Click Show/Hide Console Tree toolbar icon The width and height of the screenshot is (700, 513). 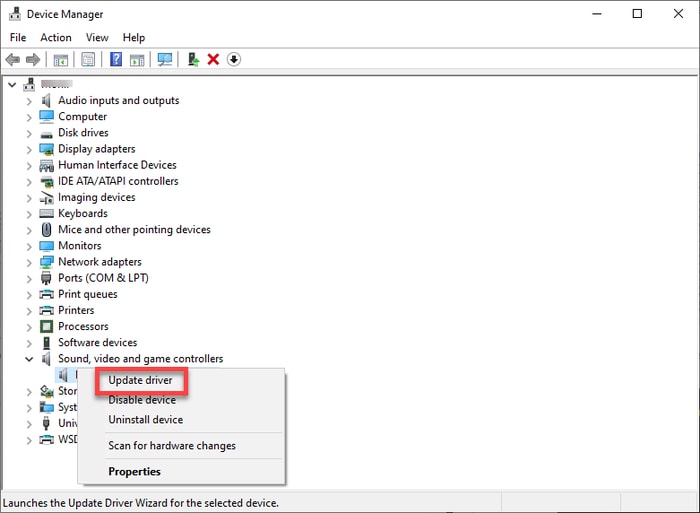tap(61, 59)
